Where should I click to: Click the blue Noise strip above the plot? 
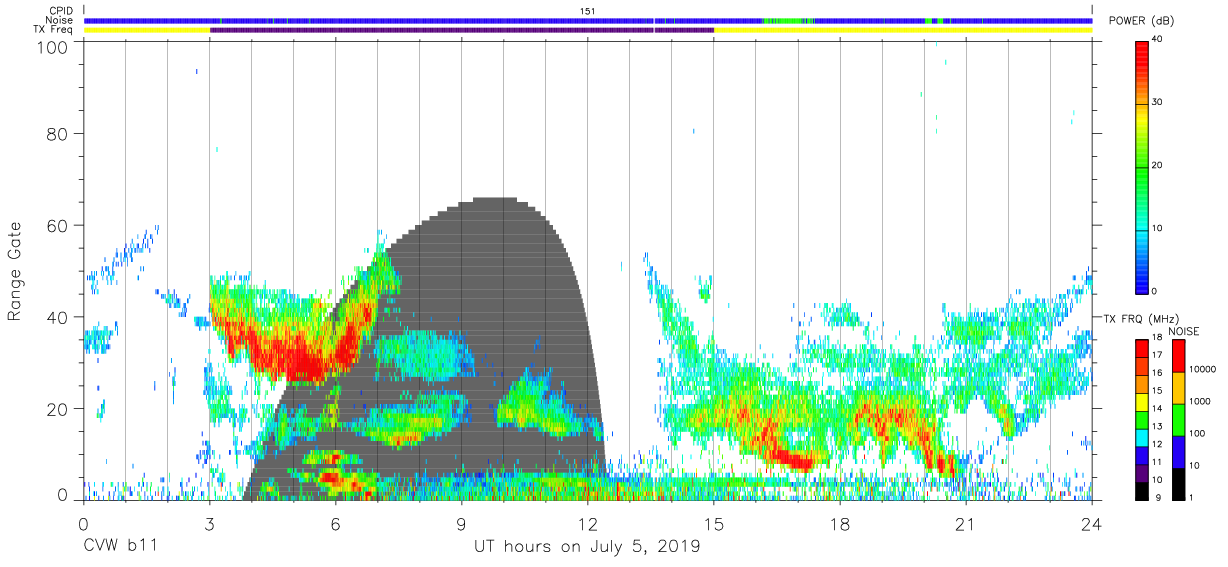[588, 20]
